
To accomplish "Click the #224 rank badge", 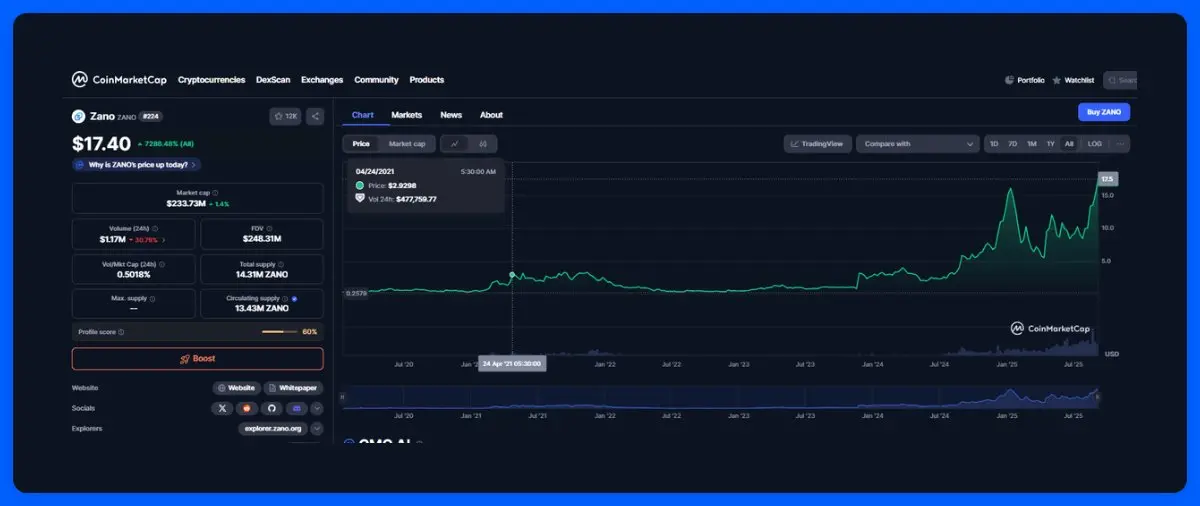I will click(x=152, y=116).
